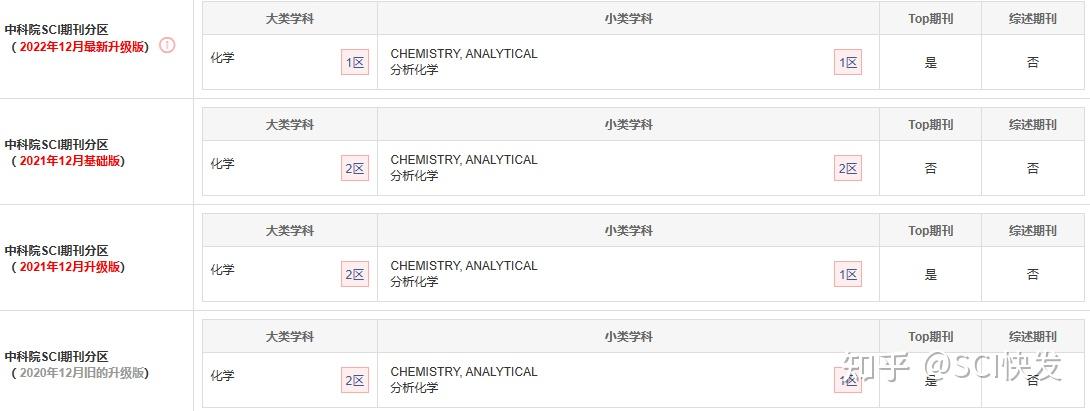
Task: Click the 大类学科 header in the first table
Action: (290, 19)
